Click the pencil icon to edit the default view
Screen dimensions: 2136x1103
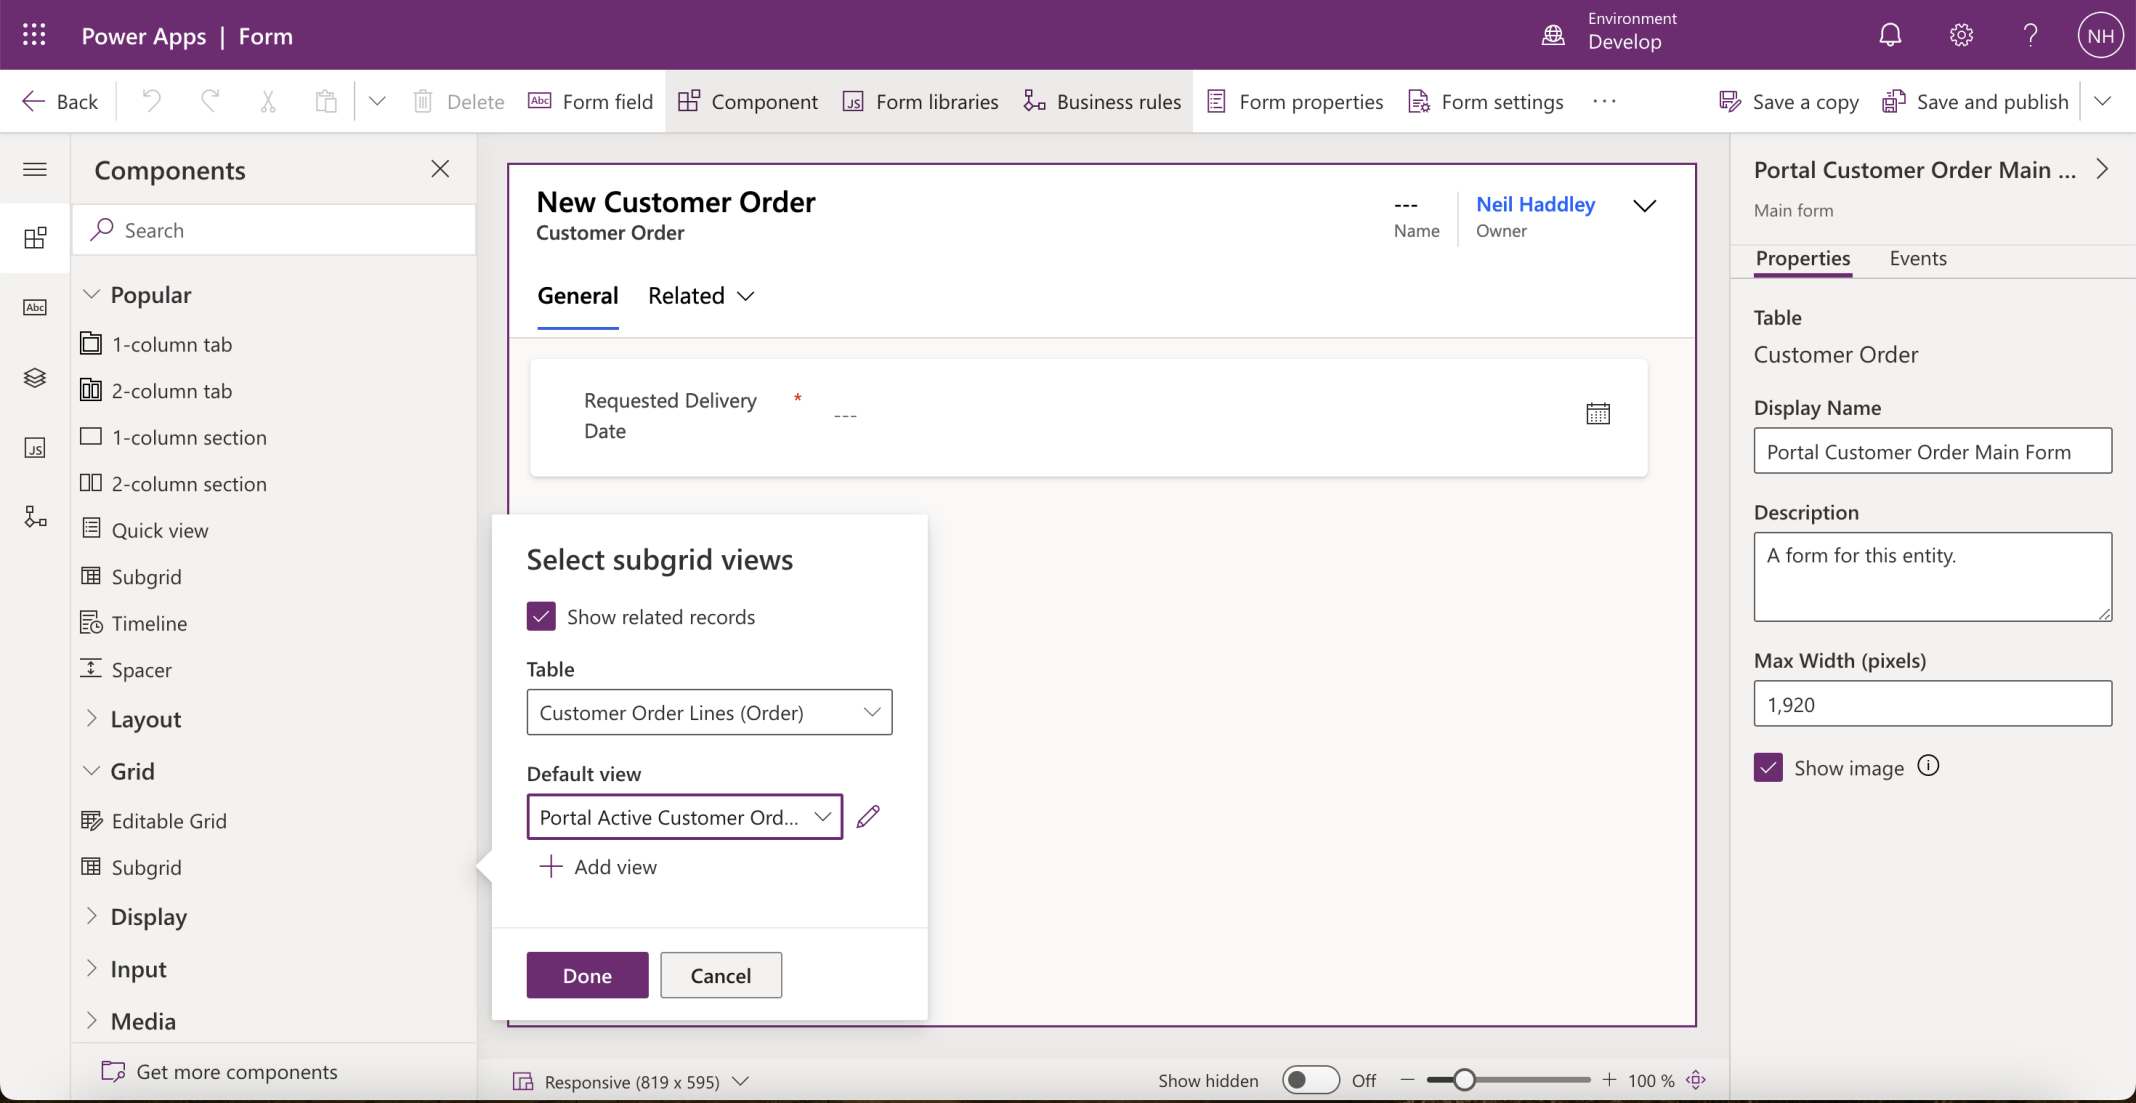tap(868, 817)
